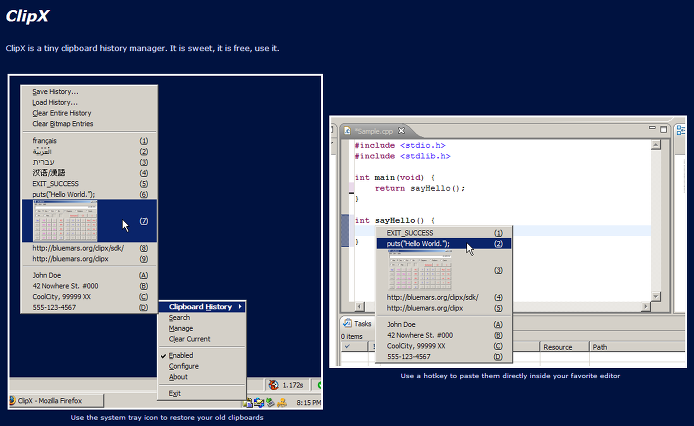Pick the Chinese text entry (4)
Screen dimensions: 694x426
(89, 173)
